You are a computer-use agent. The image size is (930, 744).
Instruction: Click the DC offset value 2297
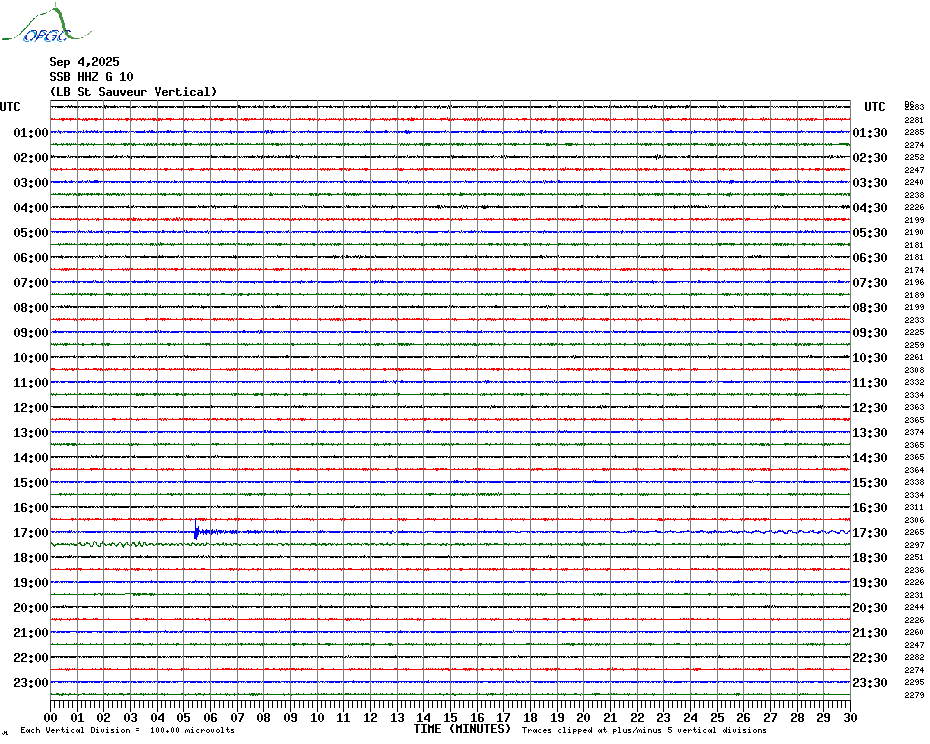914,545
